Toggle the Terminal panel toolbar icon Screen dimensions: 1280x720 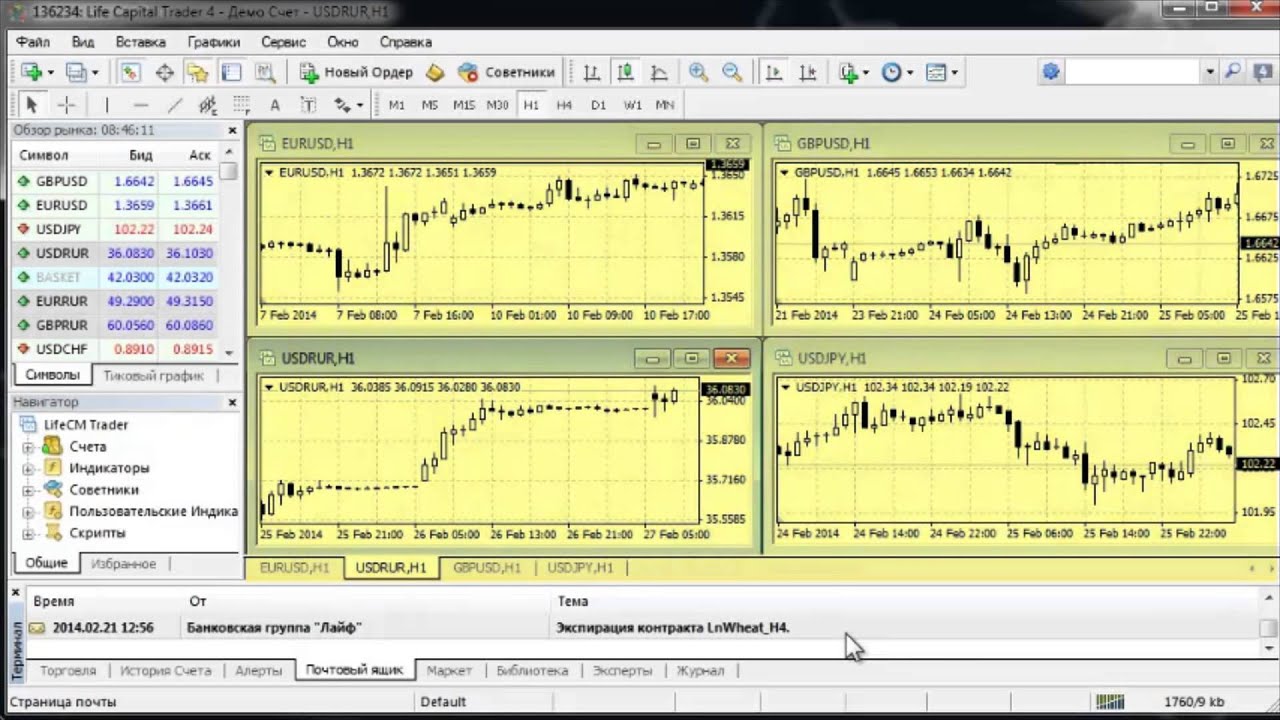[231, 72]
